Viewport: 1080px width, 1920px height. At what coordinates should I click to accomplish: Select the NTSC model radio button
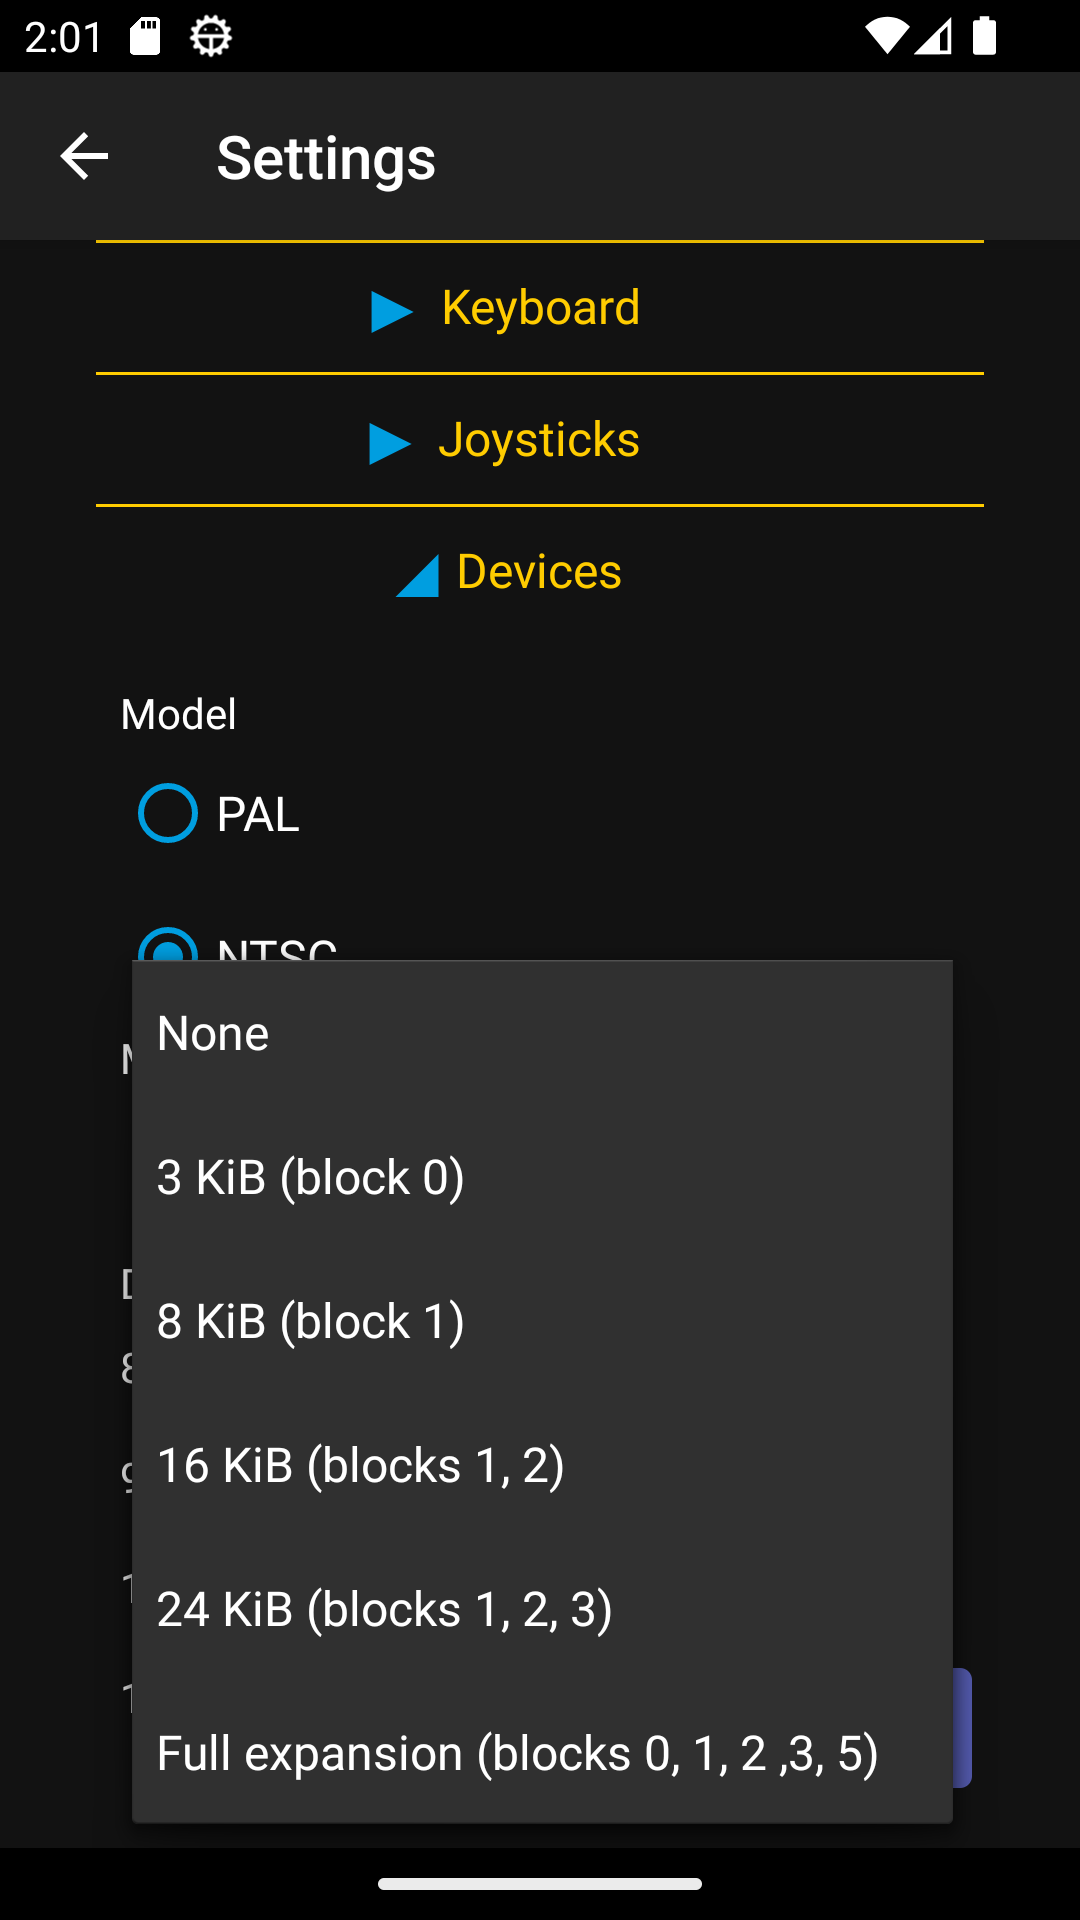coord(168,945)
